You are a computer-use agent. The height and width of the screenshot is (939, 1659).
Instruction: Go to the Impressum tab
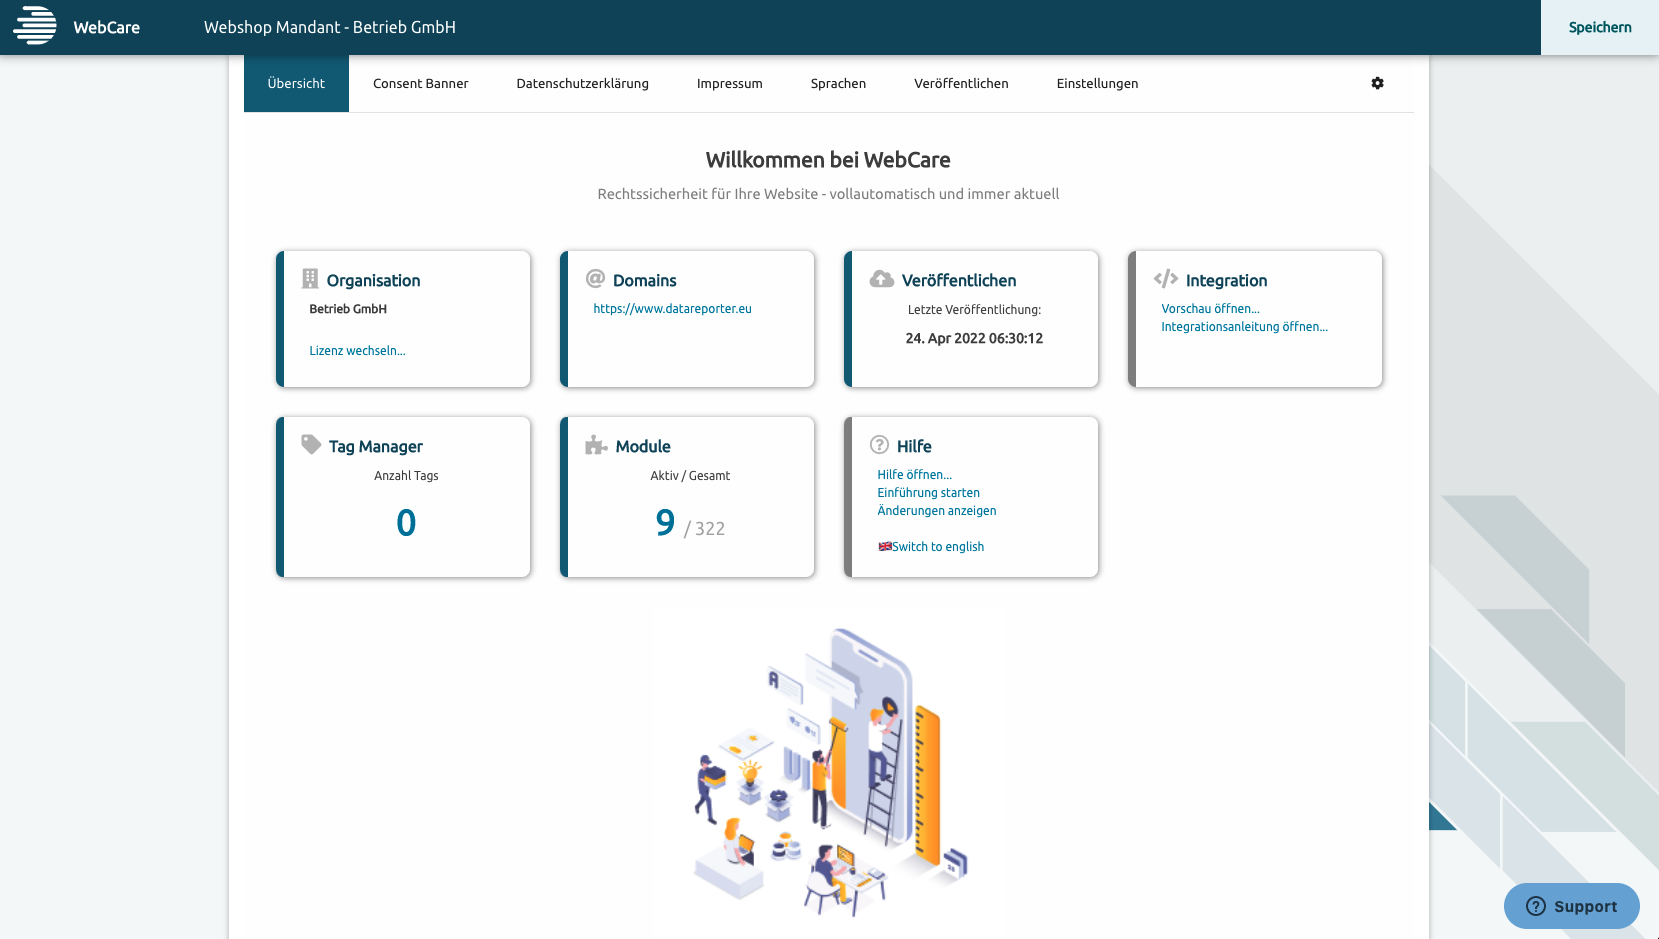coord(729,84)
